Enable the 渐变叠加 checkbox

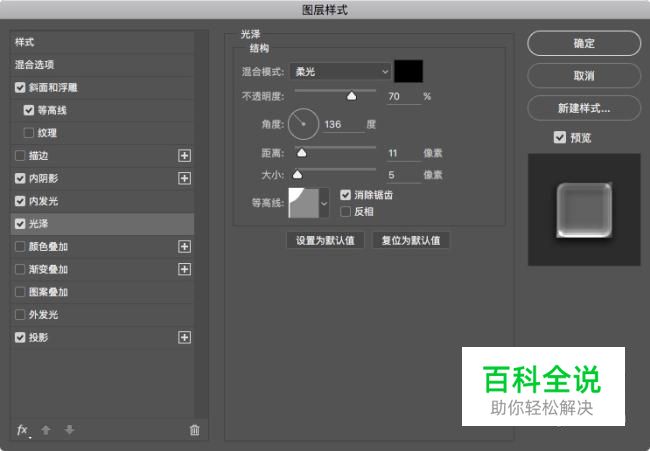coord(20,269)
